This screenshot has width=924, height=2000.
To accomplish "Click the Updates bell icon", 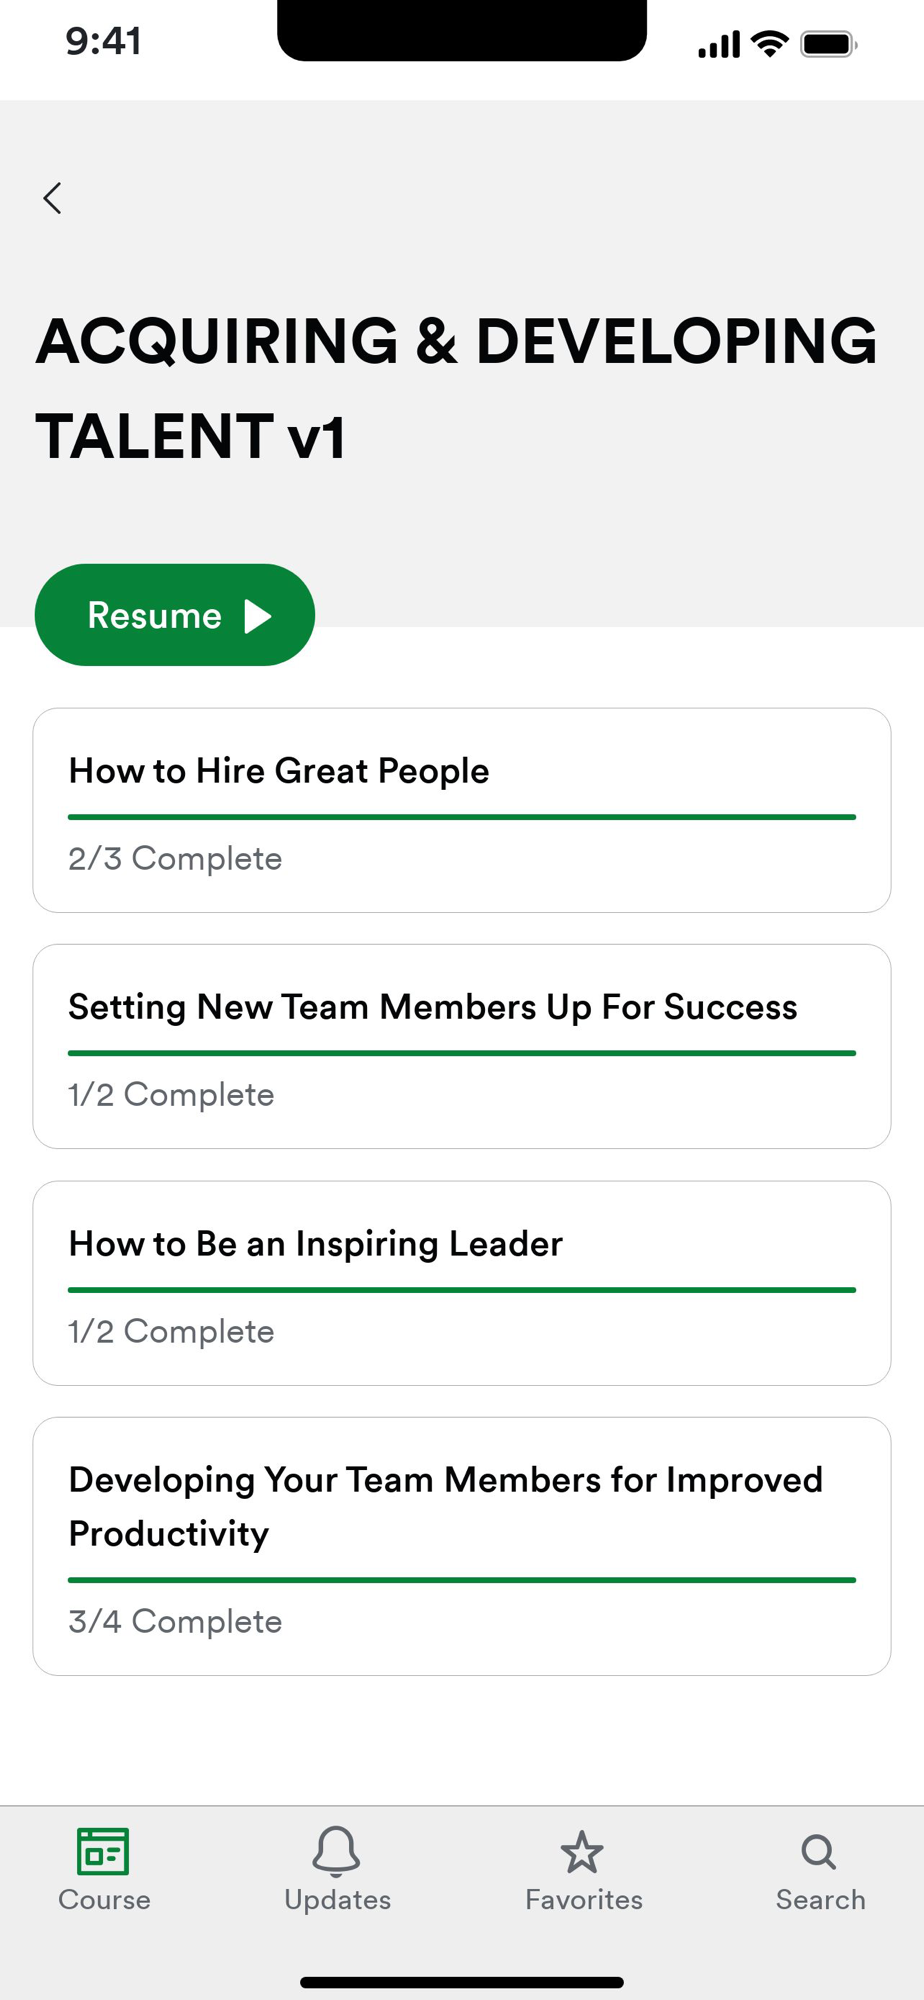I will tap(336, 1851).
